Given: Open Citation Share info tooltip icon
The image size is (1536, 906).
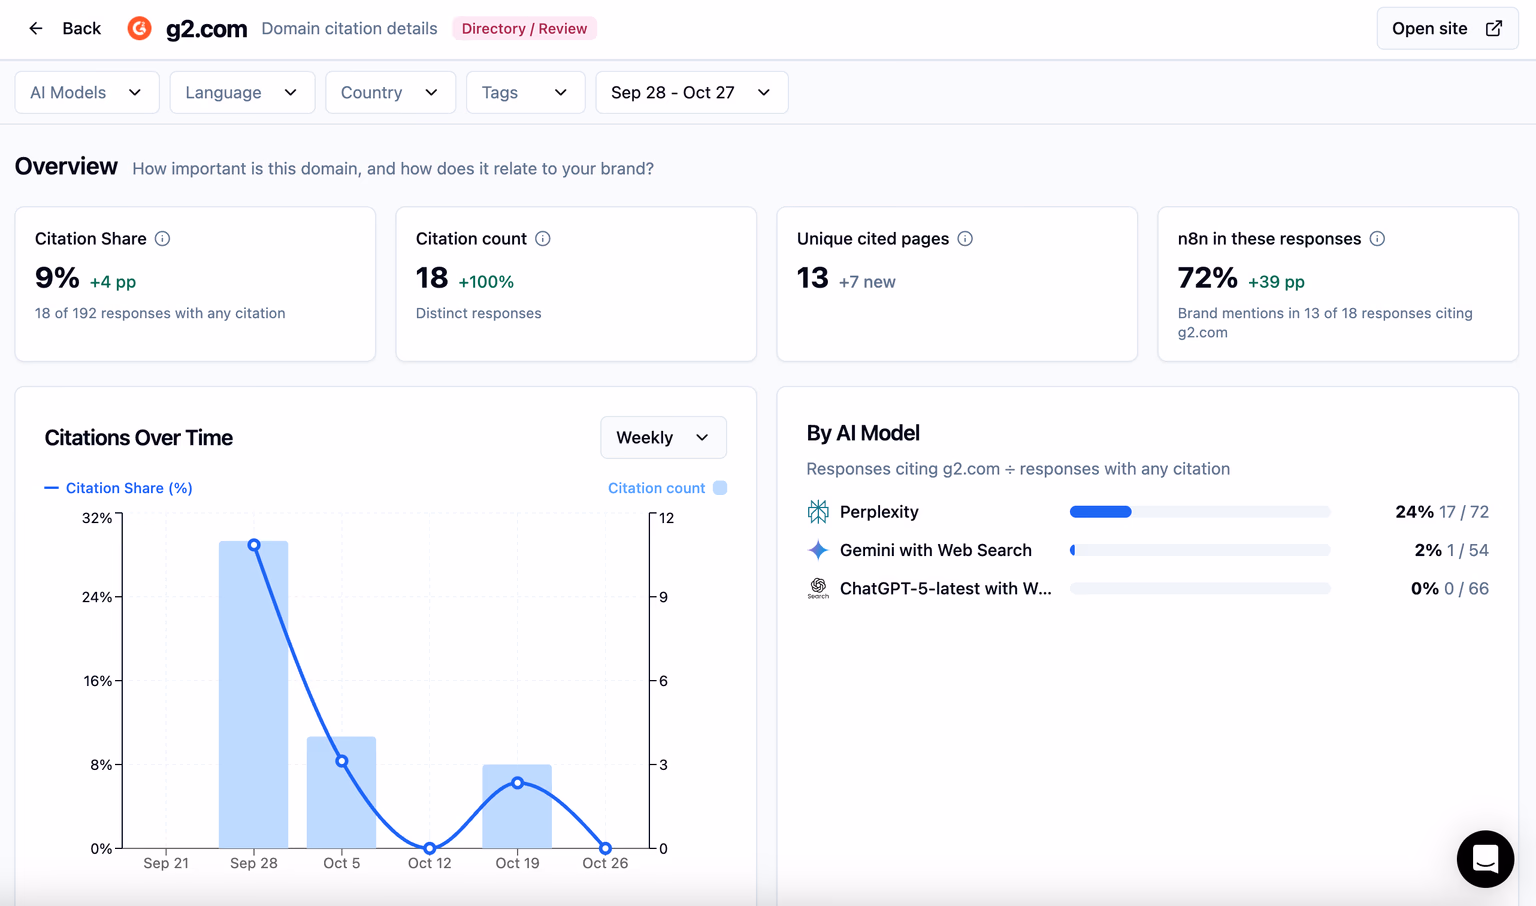Looking at the screenshot, I should coord(162,238).
